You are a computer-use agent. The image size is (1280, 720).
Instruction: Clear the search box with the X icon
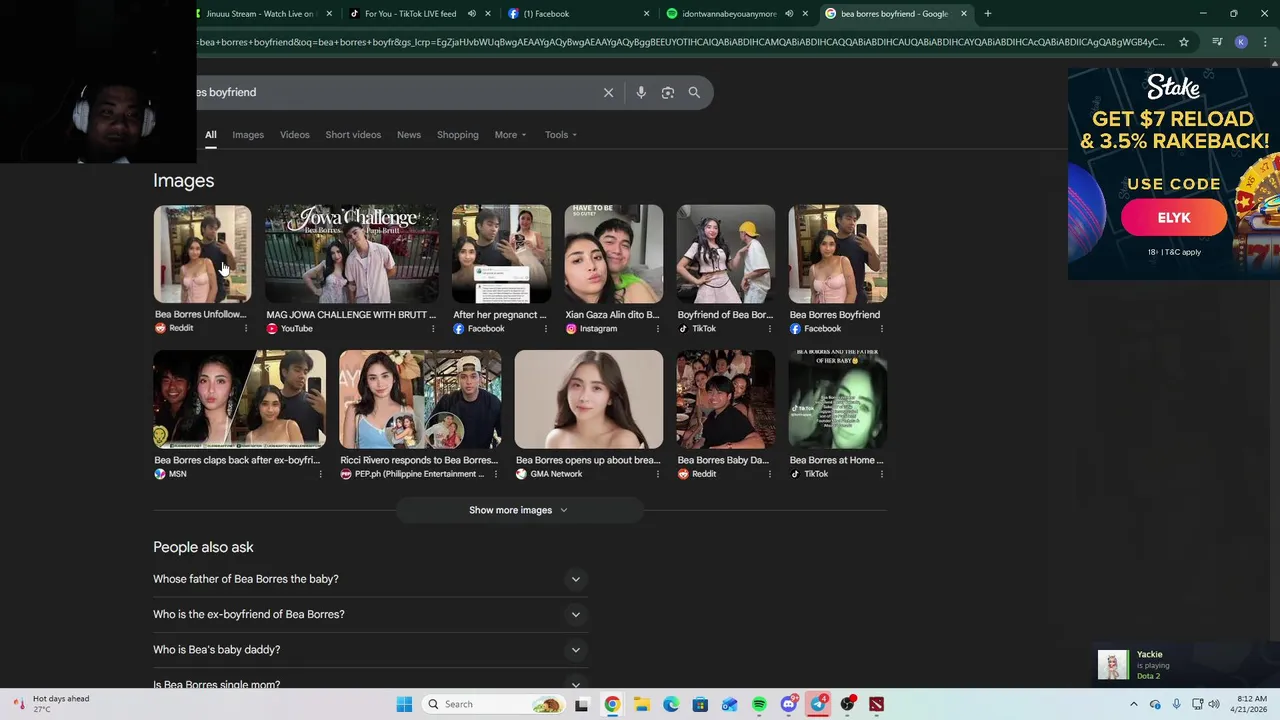click(x=608, y=92)
